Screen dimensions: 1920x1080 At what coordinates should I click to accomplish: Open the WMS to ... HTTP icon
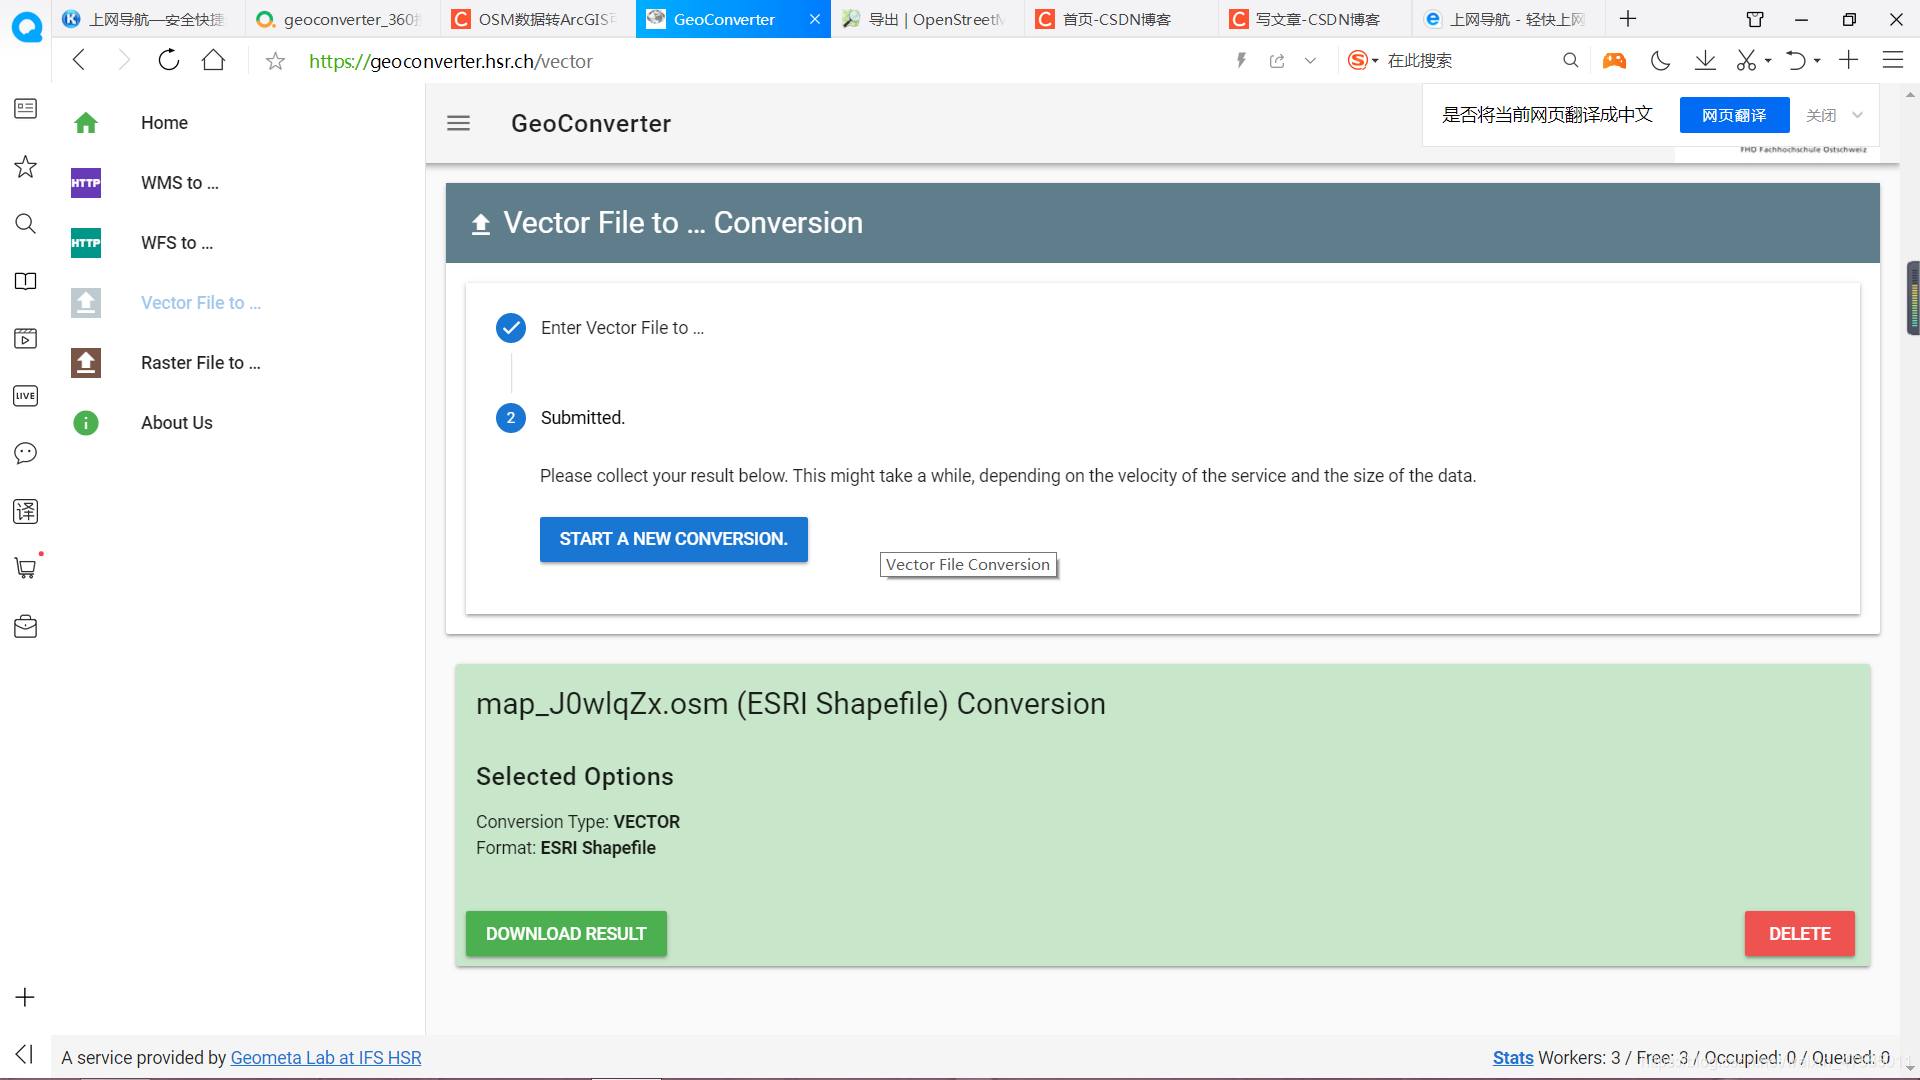pyautogui.click(x=86, y=183)
